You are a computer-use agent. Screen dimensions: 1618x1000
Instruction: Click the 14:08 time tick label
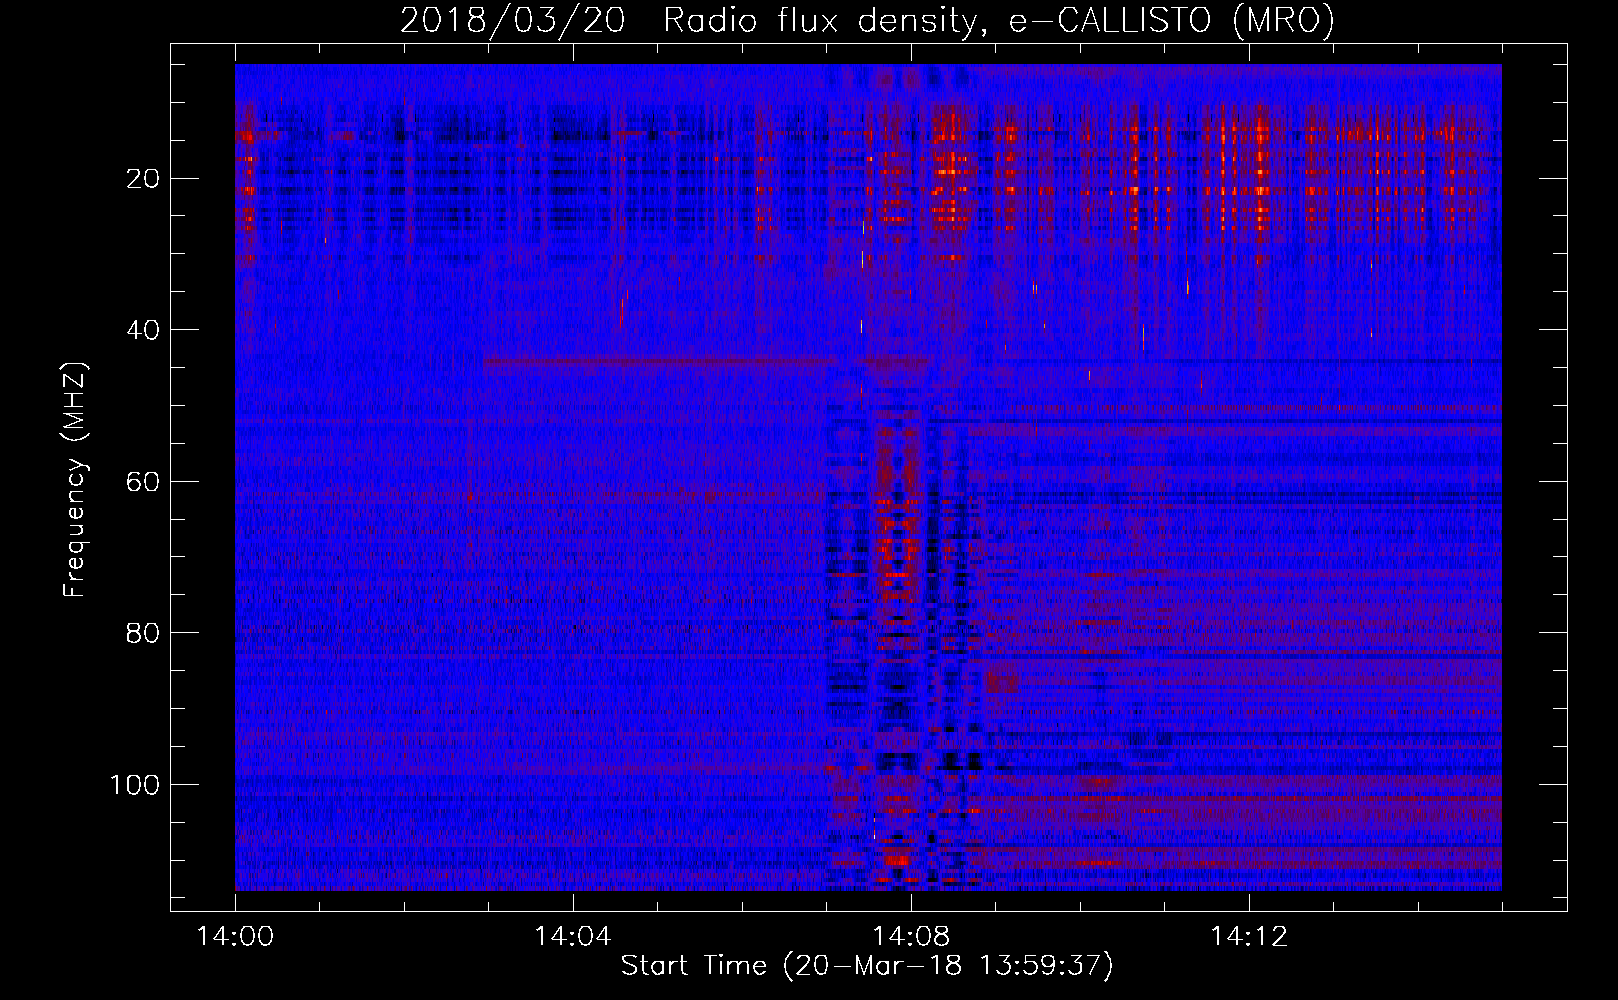click(910, 937)
